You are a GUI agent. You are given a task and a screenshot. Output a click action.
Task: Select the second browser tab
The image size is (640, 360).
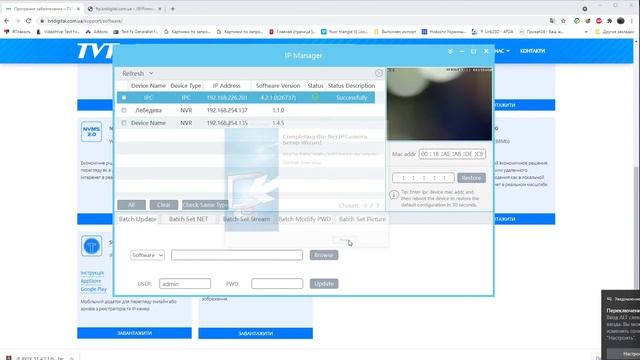coord(124,9)
